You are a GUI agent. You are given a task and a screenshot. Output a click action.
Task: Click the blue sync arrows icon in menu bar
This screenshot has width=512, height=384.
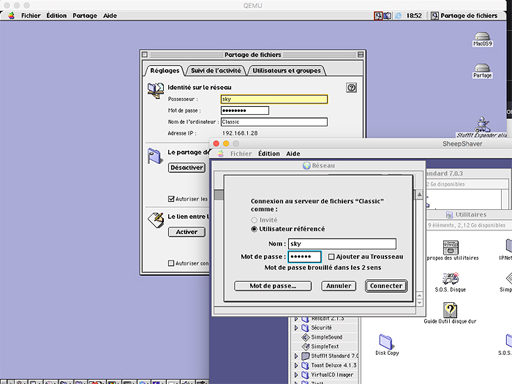click(x=398, y=16)
